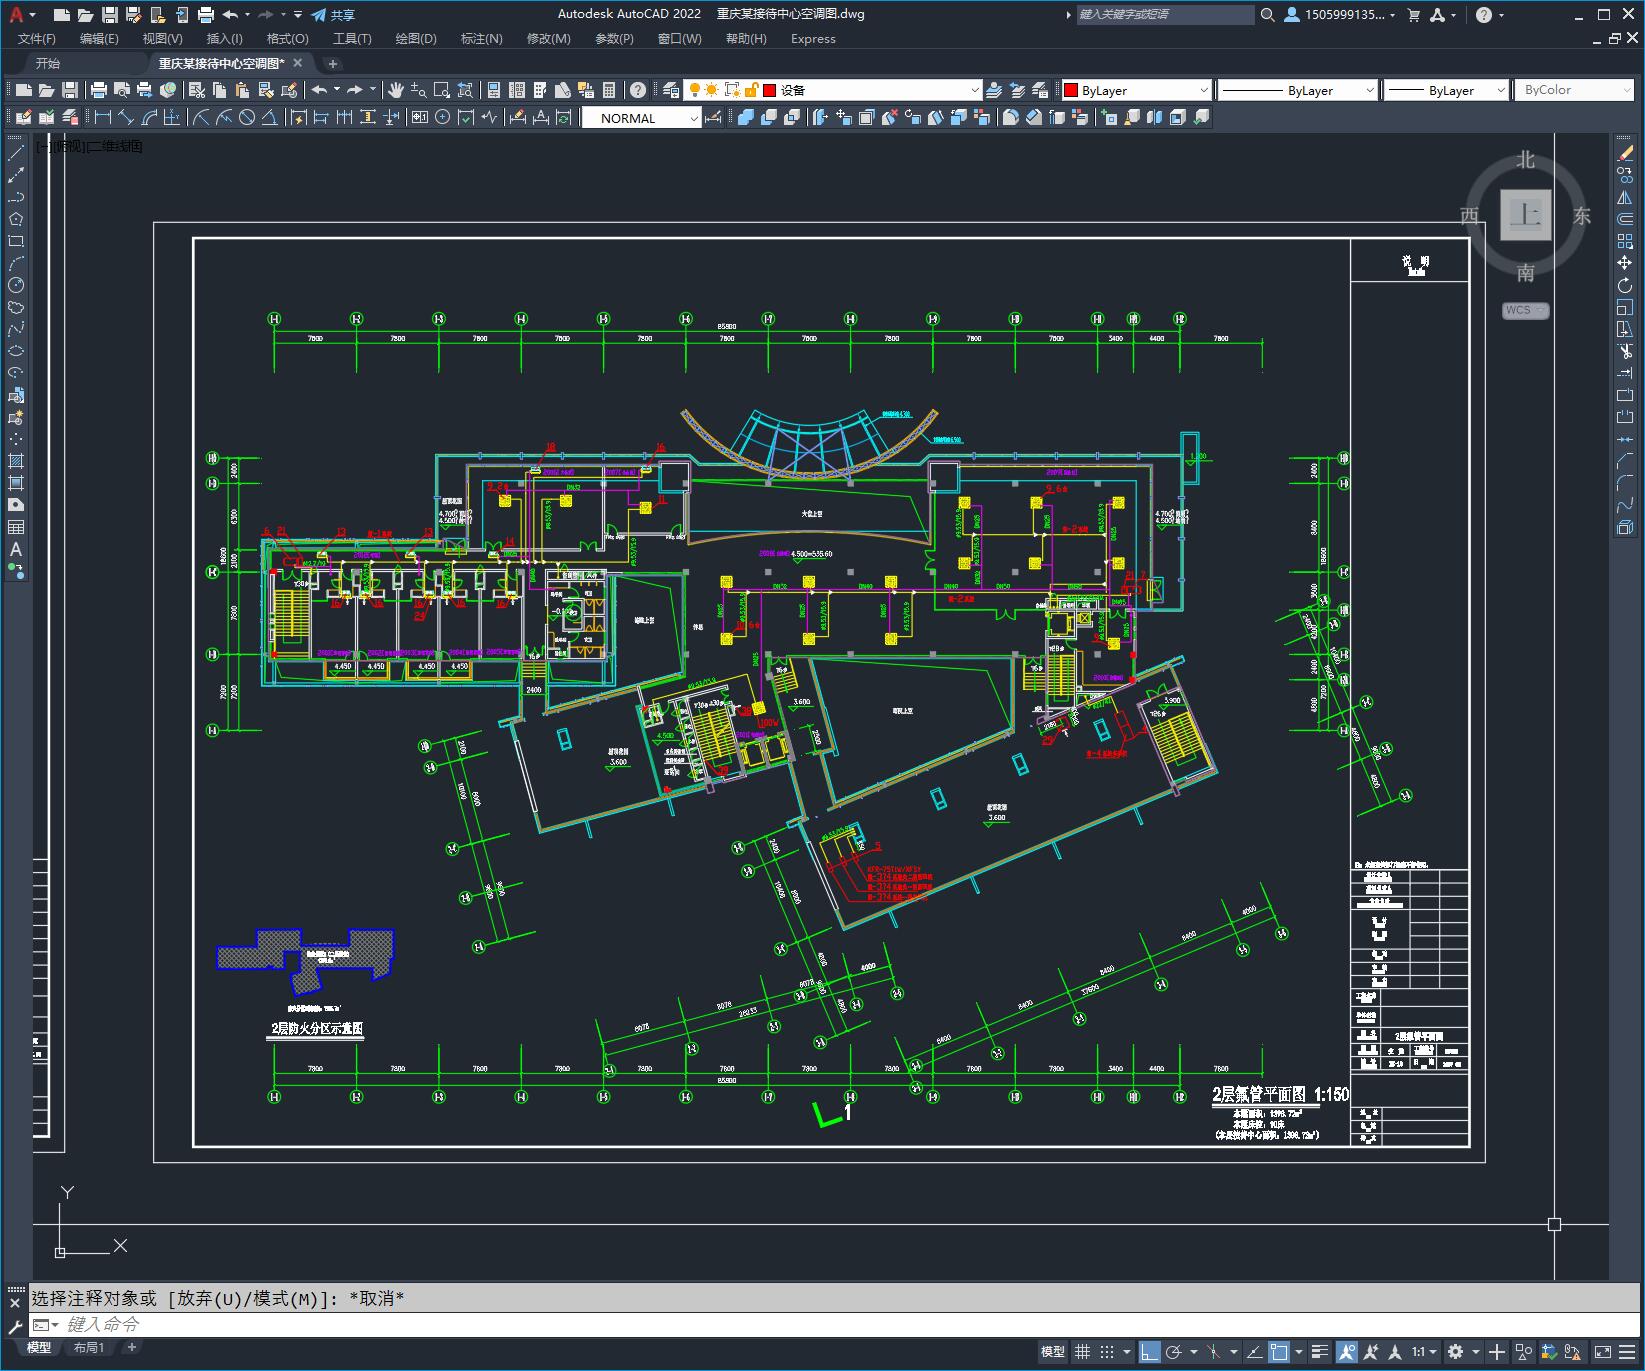Screen dimensions: 1645x1371
Task: Expand the object snap settings arrow
Action: [x=1299, y=1352]
